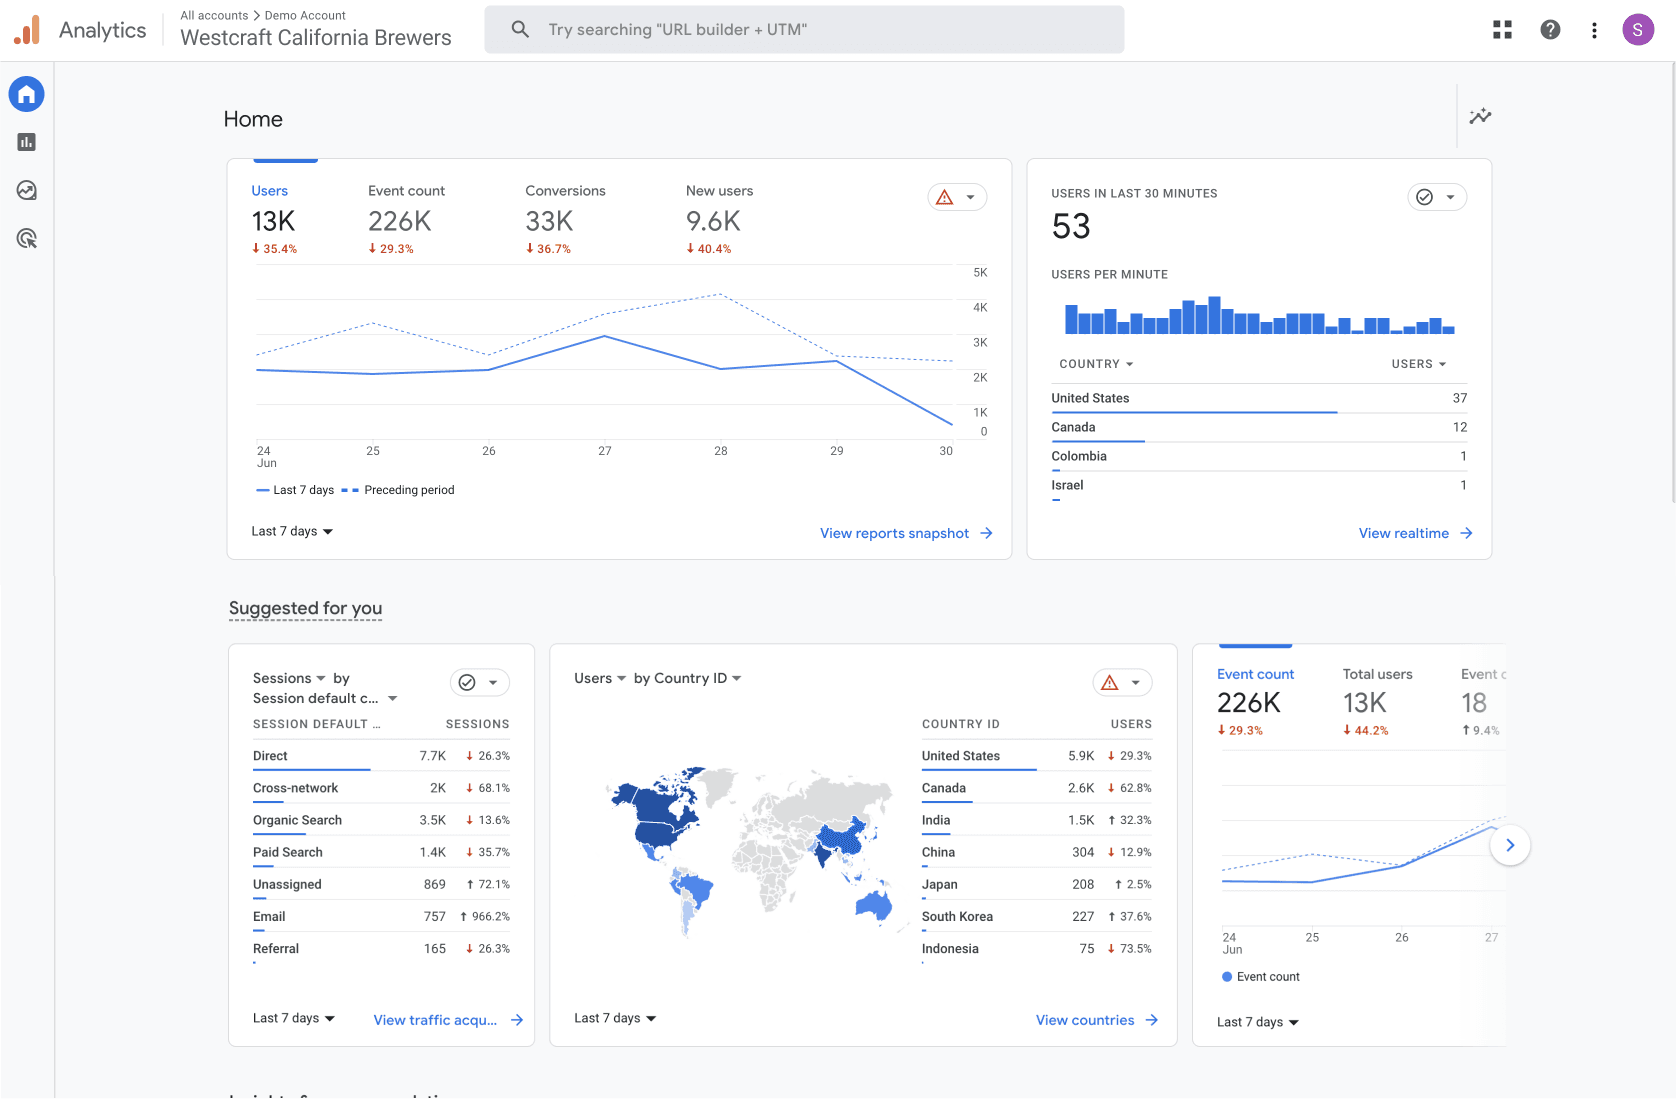Open Last 7 days dropdown on Event count card

pyautogui.click(x=1258, y=1022)
